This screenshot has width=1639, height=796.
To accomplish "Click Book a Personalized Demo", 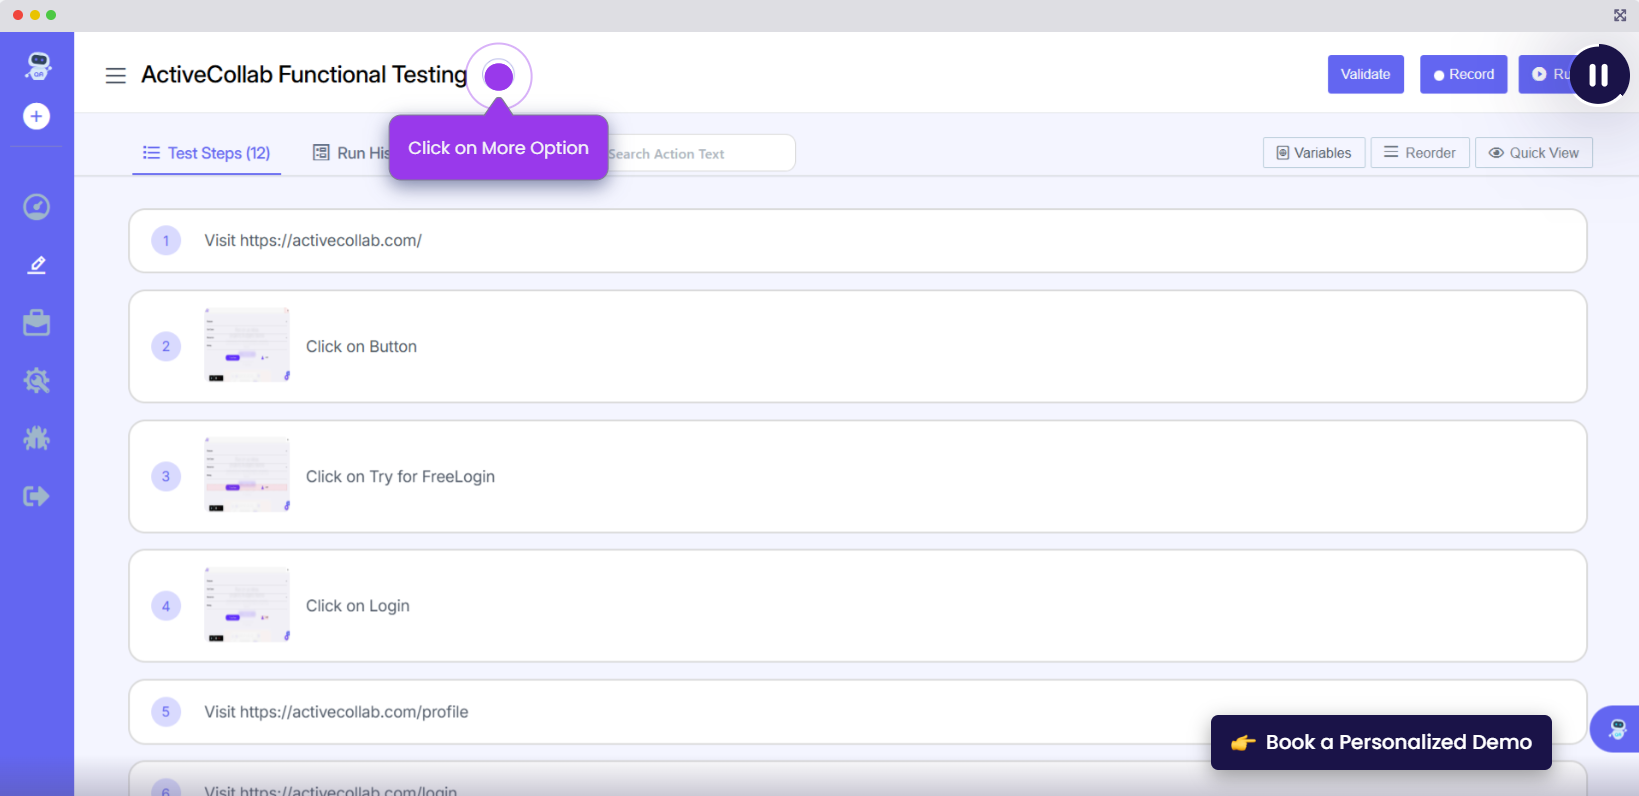I will (1380, 742).
